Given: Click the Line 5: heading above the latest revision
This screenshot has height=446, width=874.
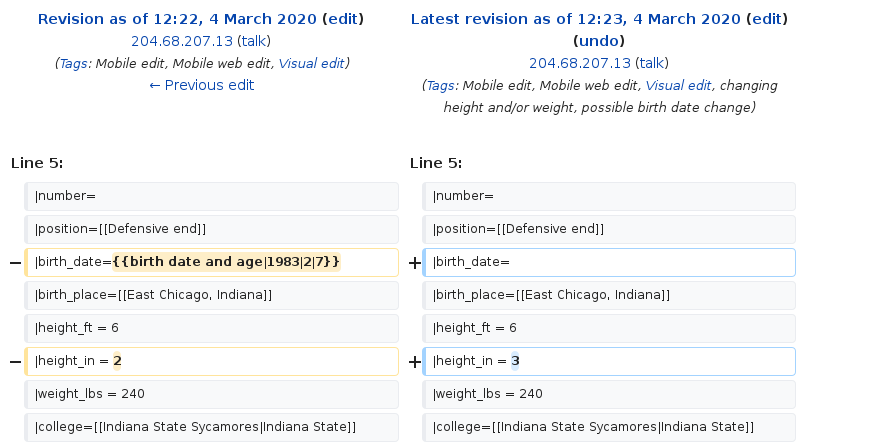Looking at the screenshot, I should [x=436, y=163].
